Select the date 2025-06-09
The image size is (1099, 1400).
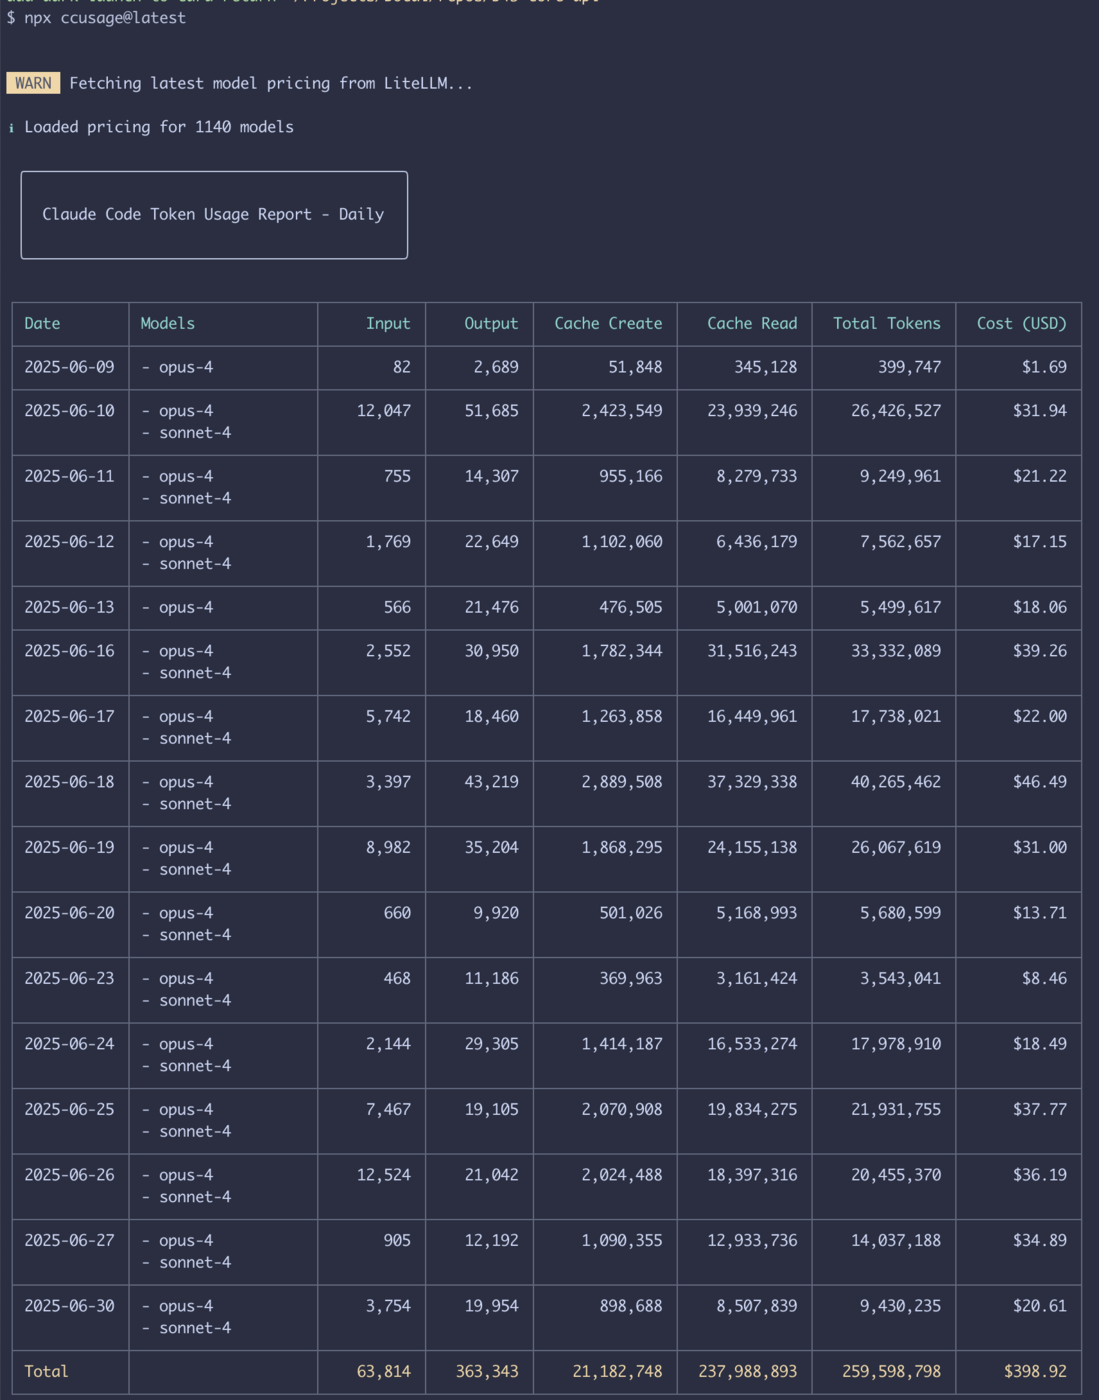pyautogui.click(x=69, y=367)
